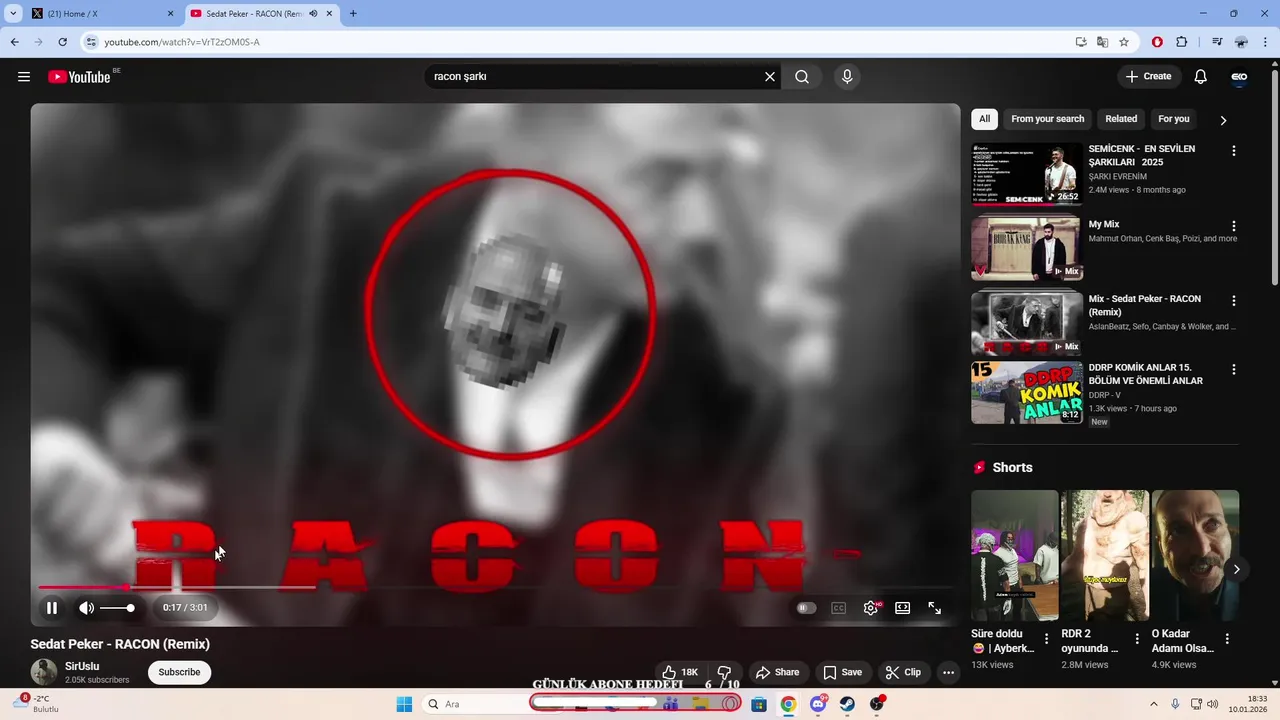Open the player settings gear

pos(871,608)
